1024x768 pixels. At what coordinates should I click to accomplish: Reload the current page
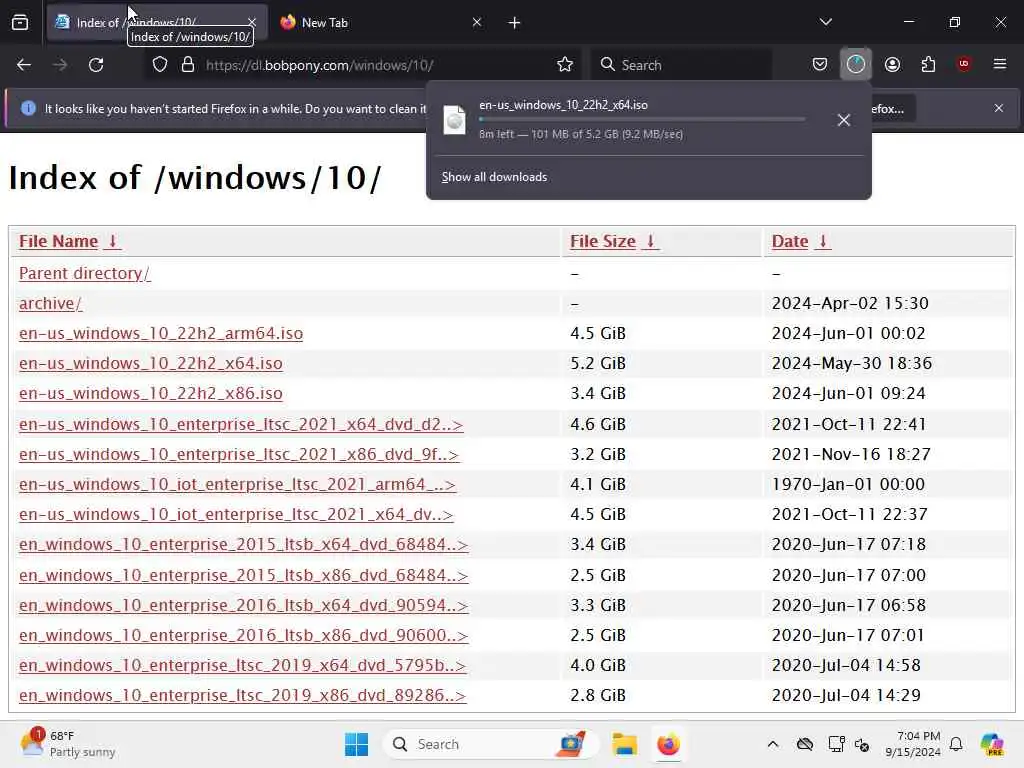click(96, 65)
